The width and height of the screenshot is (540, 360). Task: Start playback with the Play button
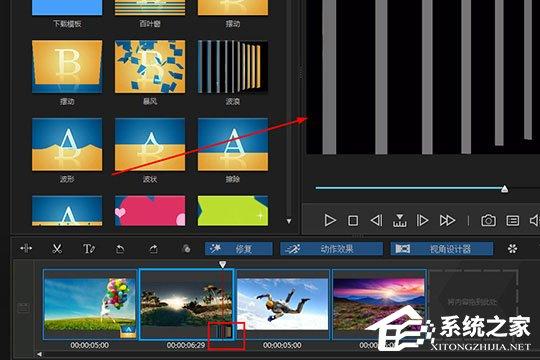[330, 220]
